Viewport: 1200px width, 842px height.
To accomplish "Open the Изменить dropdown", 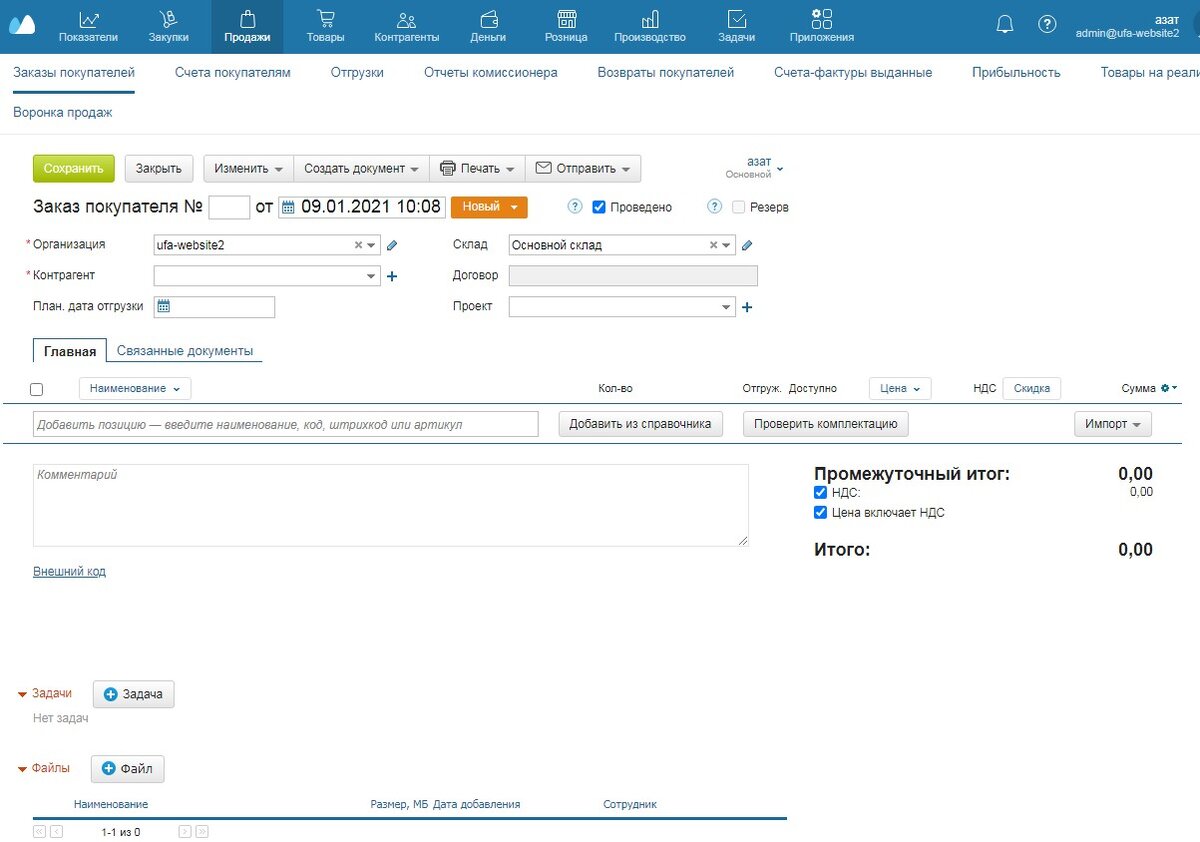I will coord(248,168).
